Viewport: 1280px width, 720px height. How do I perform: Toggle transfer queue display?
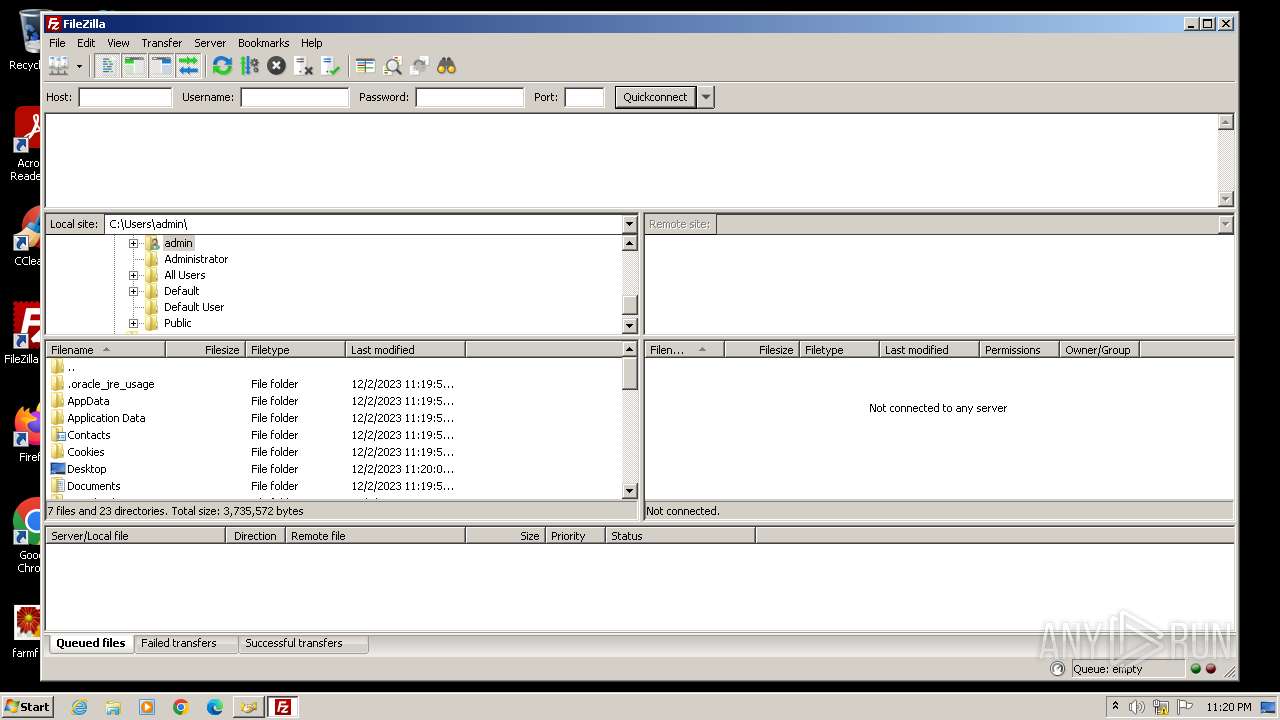188,66
